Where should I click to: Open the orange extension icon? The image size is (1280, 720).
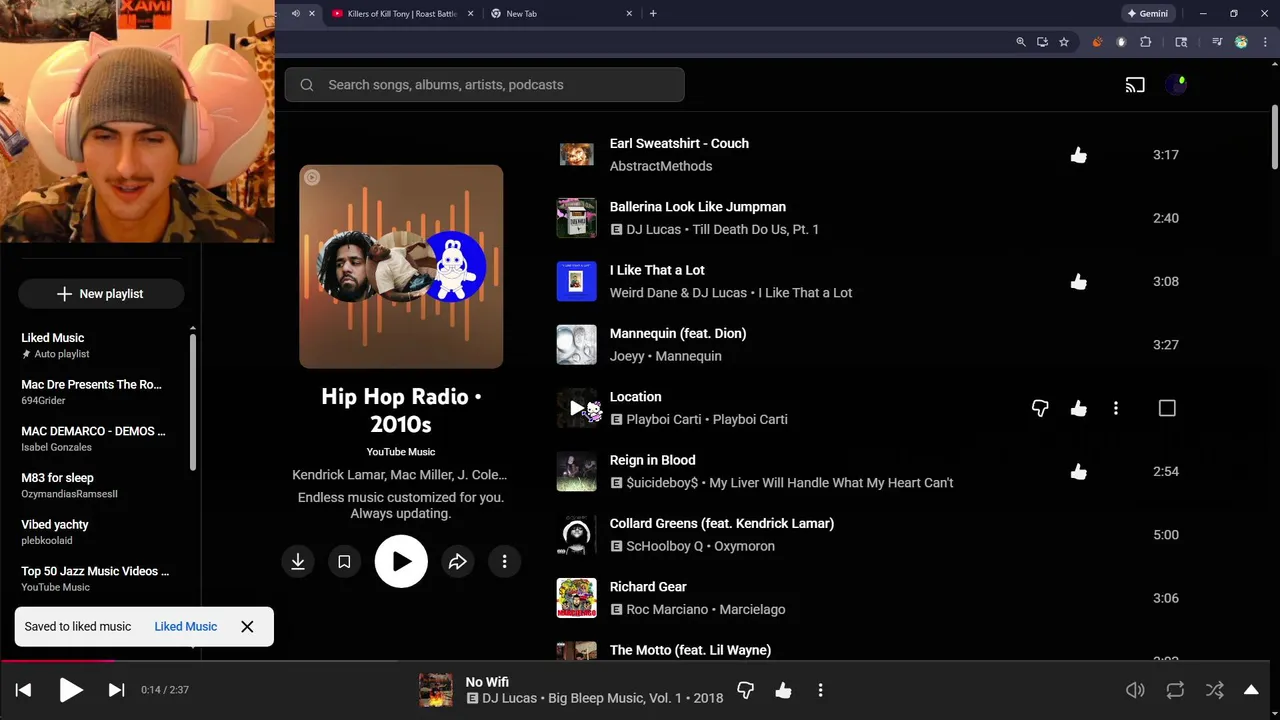[x=1097, y=42]
